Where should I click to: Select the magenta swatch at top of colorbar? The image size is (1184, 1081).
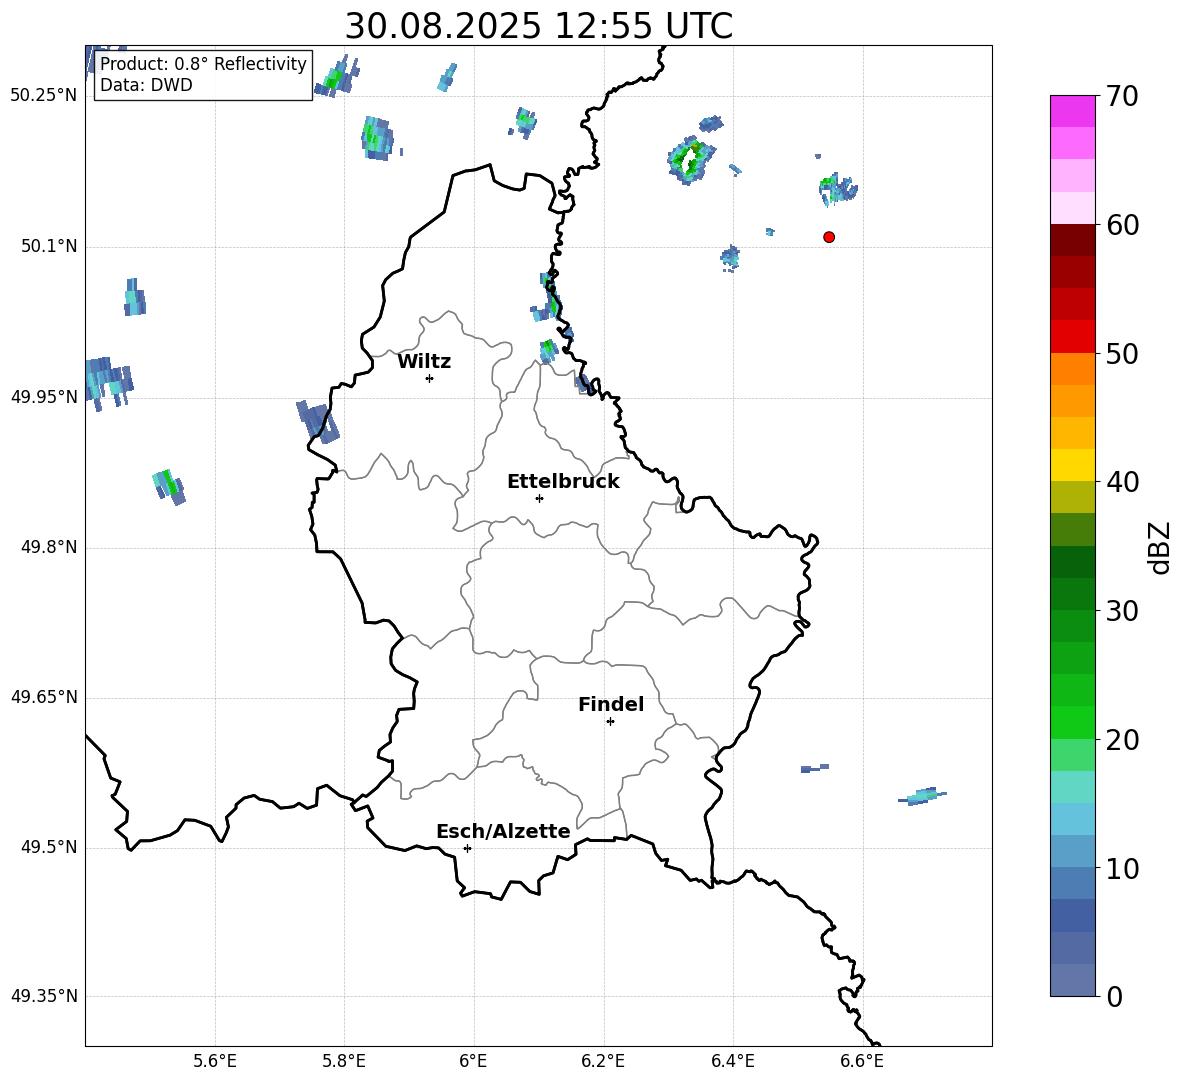coord(1072,111)
